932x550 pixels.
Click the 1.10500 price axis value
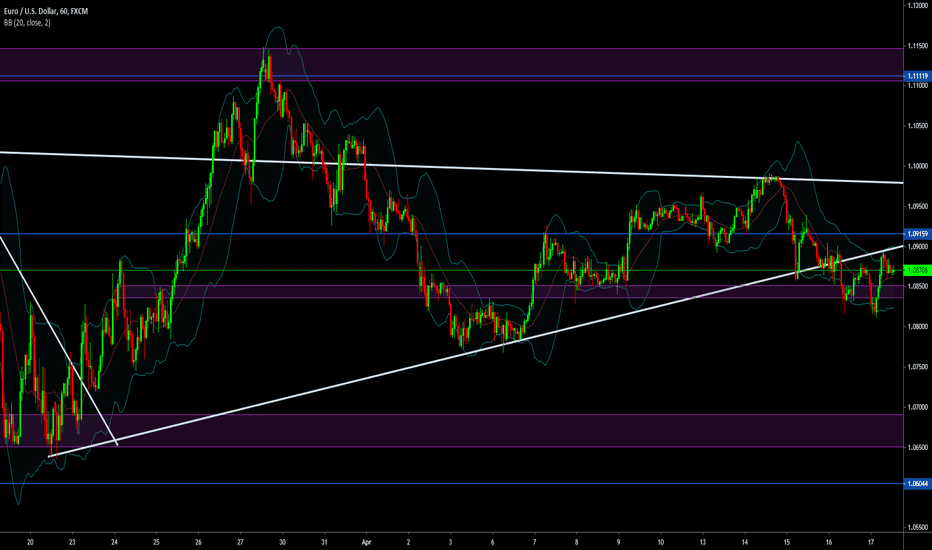(918, 126)
